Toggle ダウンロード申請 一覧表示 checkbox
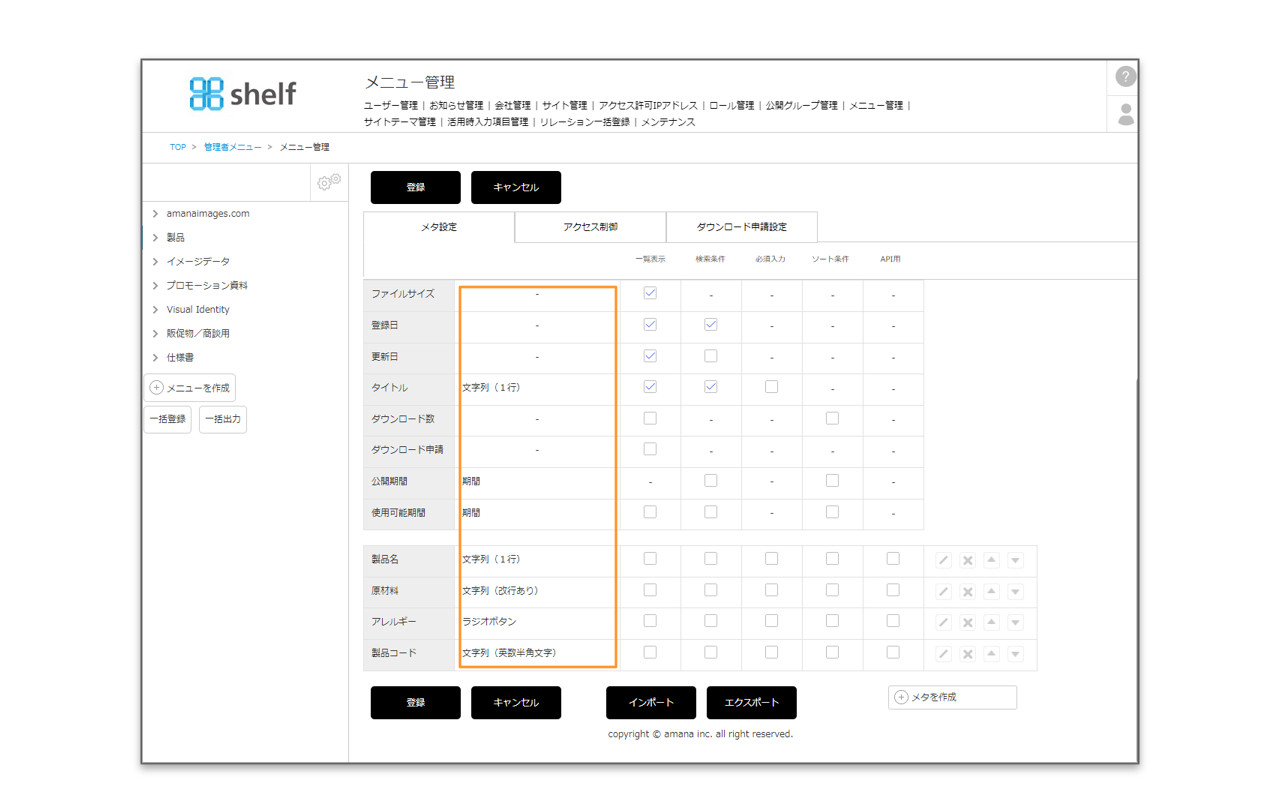This screenshot has height=800, width=1280. 650,449
